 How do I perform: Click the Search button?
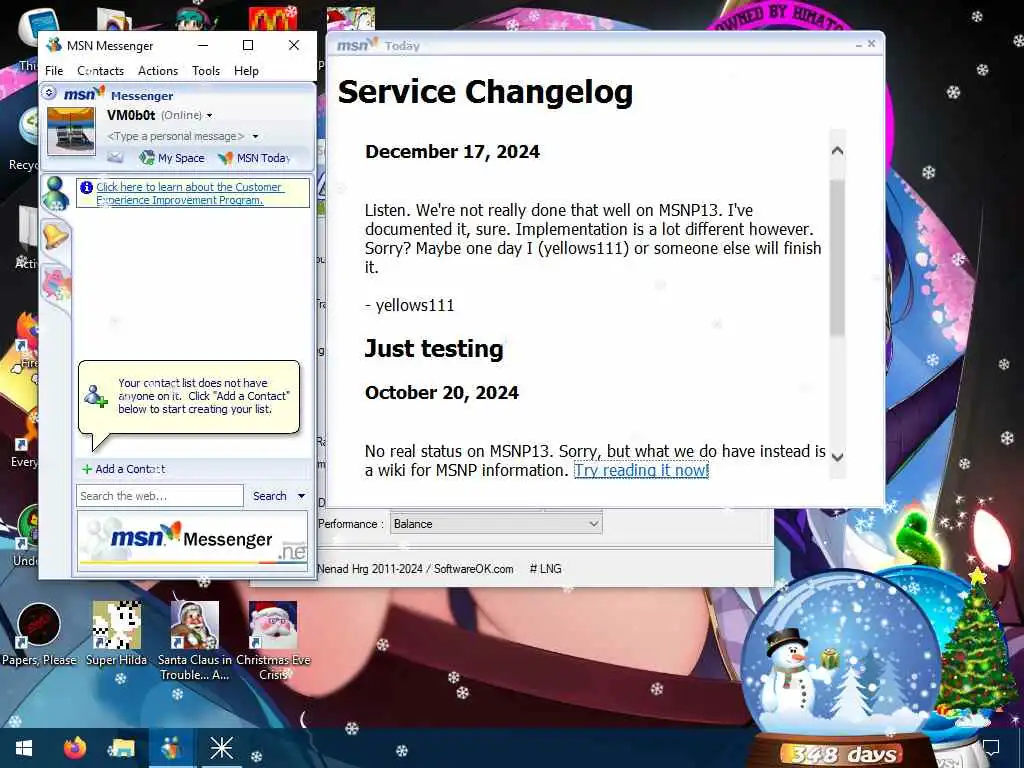[270, 496]
